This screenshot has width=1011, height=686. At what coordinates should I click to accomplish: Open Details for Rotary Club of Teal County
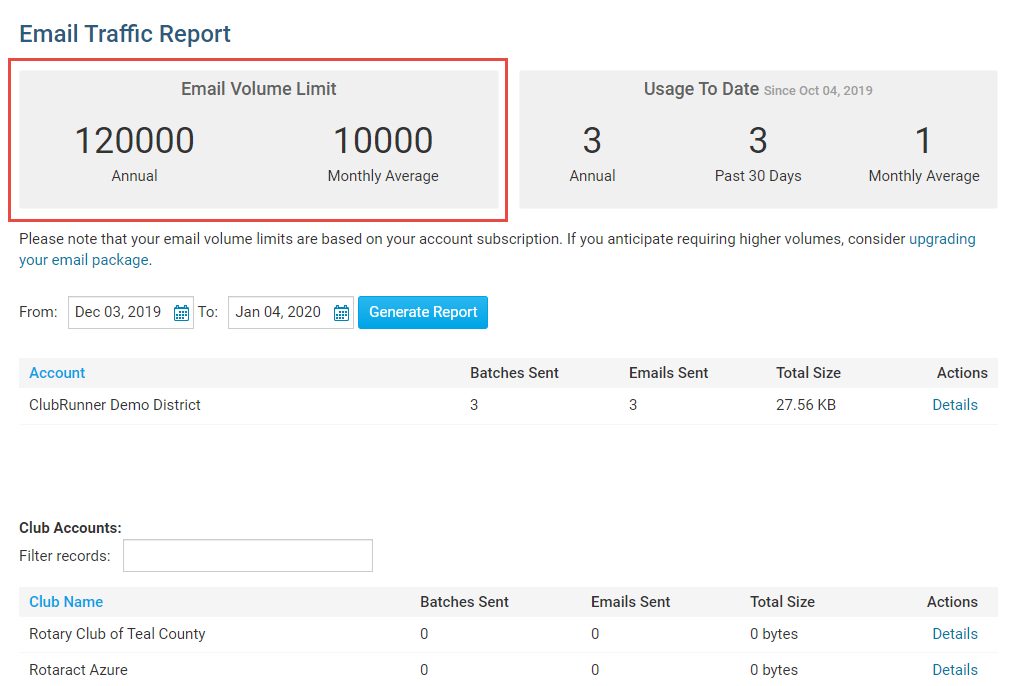coord(954,634)
